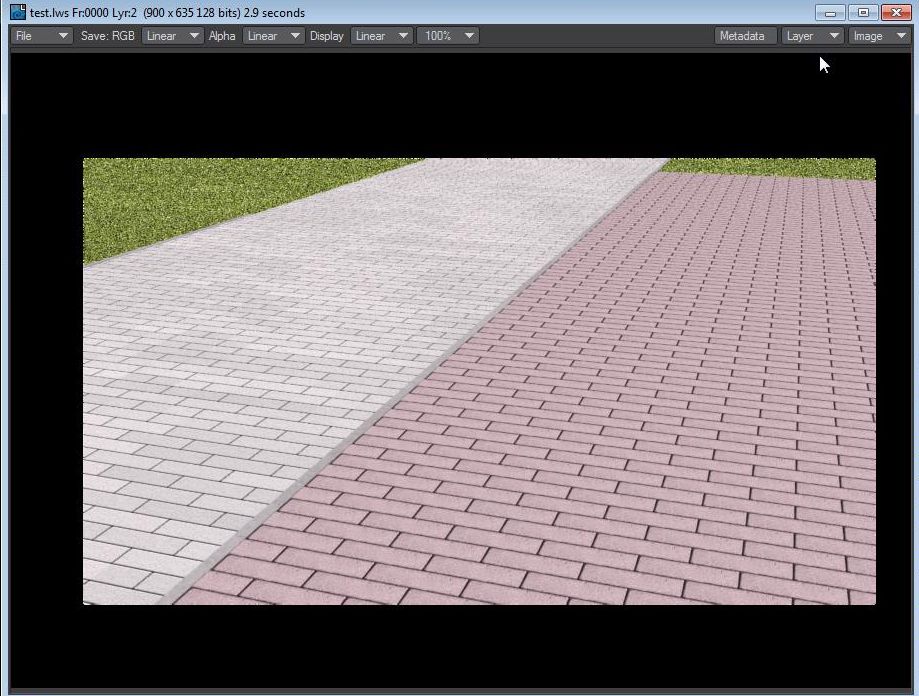
Task: Expand the Save RGB color space dropdown
Action: point(172,36)
